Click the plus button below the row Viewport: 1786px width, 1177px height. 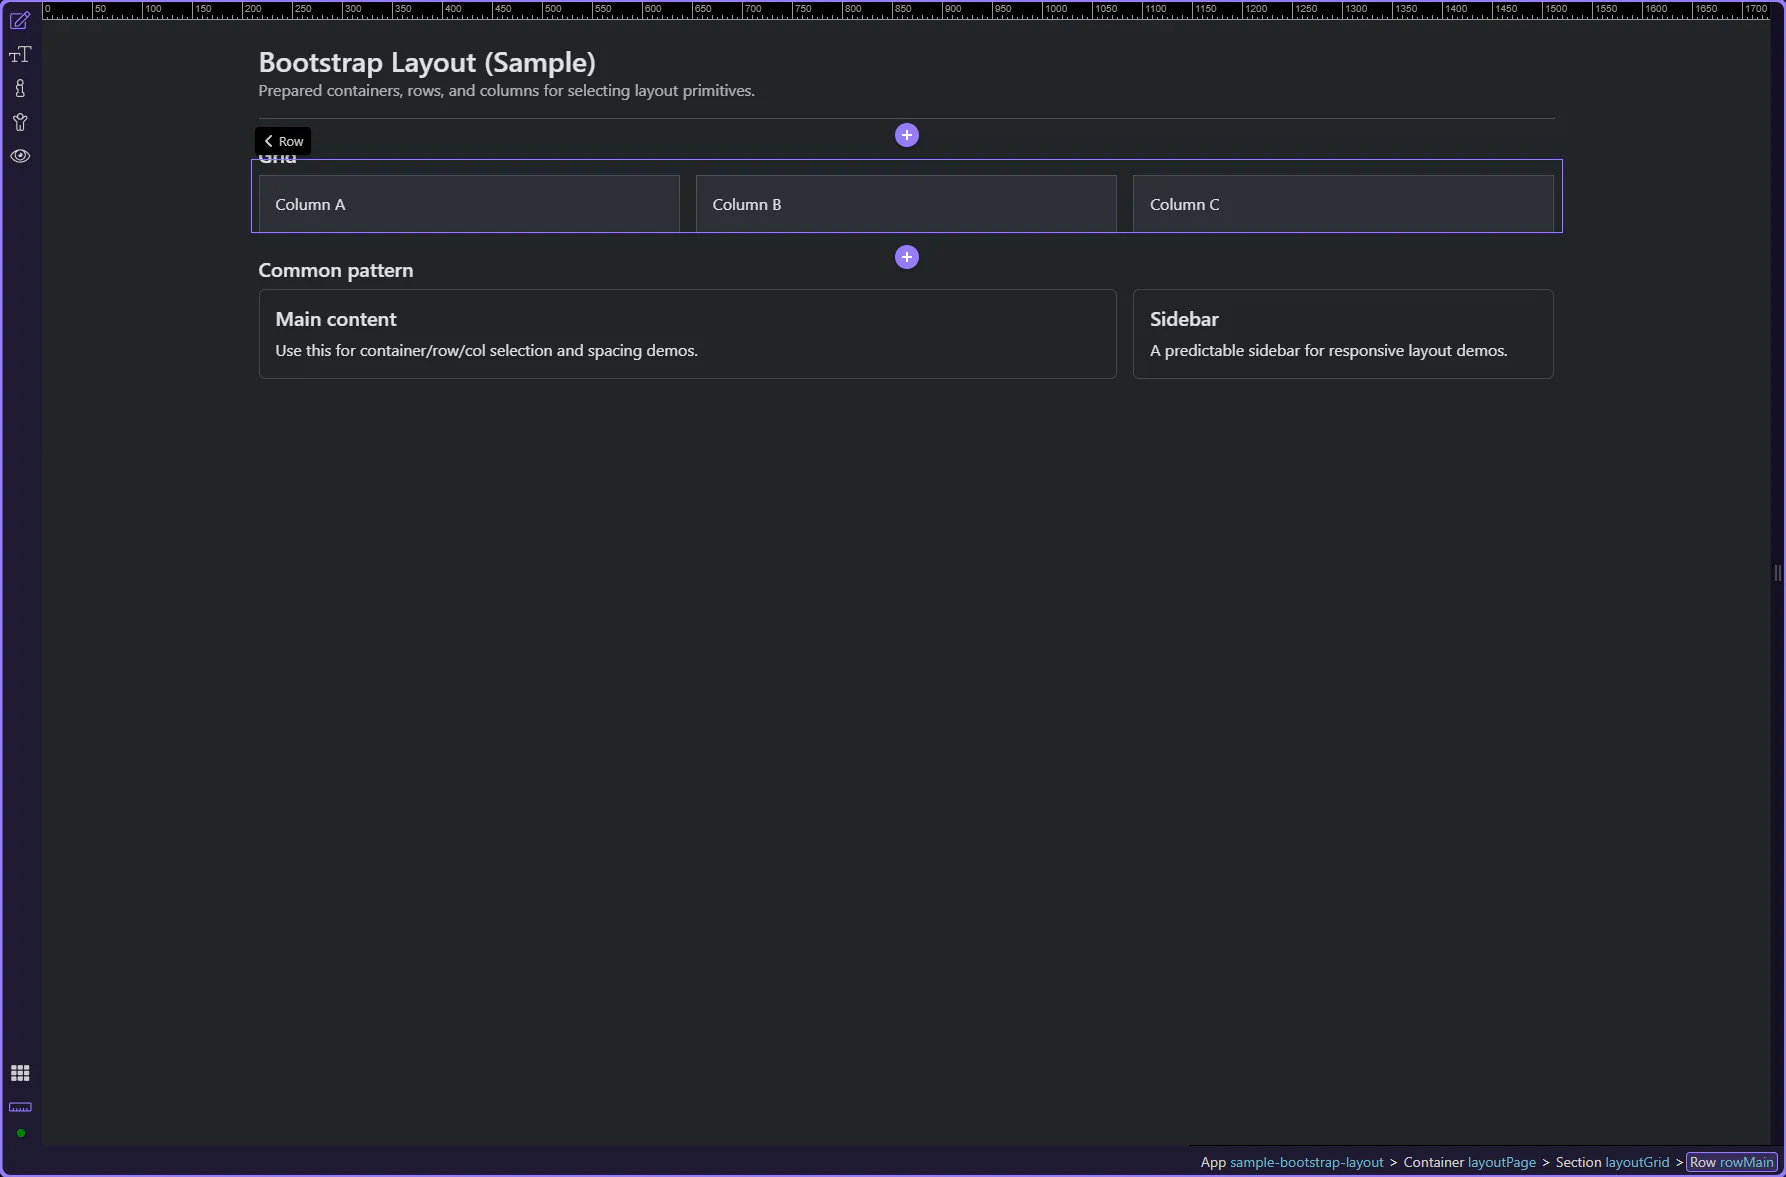point(906,257)
